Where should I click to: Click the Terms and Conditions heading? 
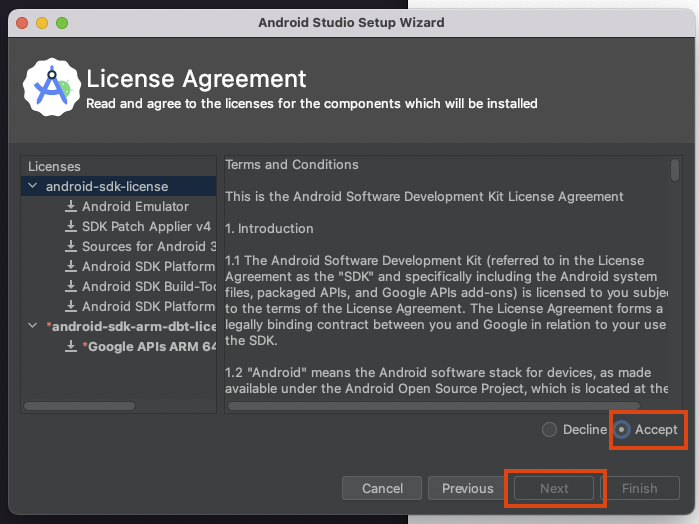coord(292,165)
